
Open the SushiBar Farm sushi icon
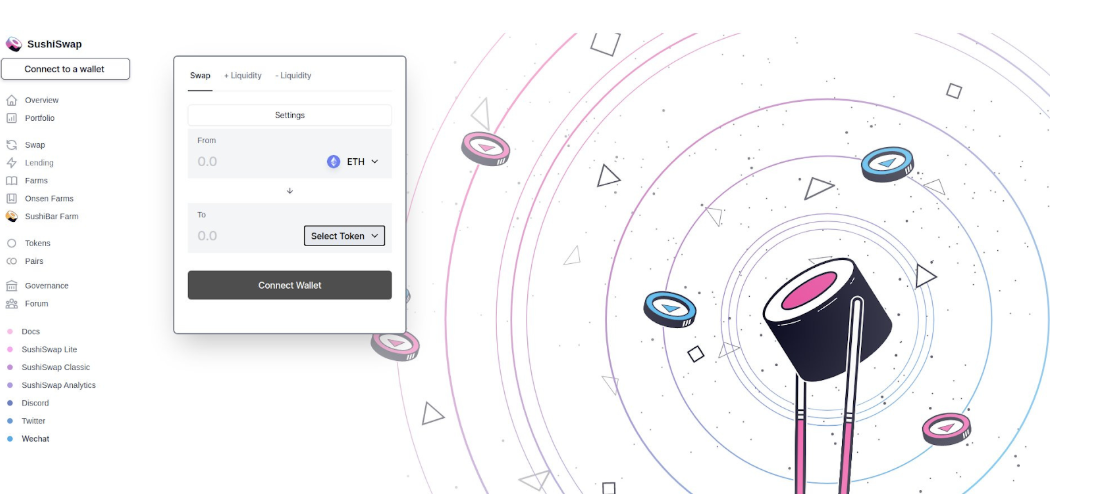point(12,216)
